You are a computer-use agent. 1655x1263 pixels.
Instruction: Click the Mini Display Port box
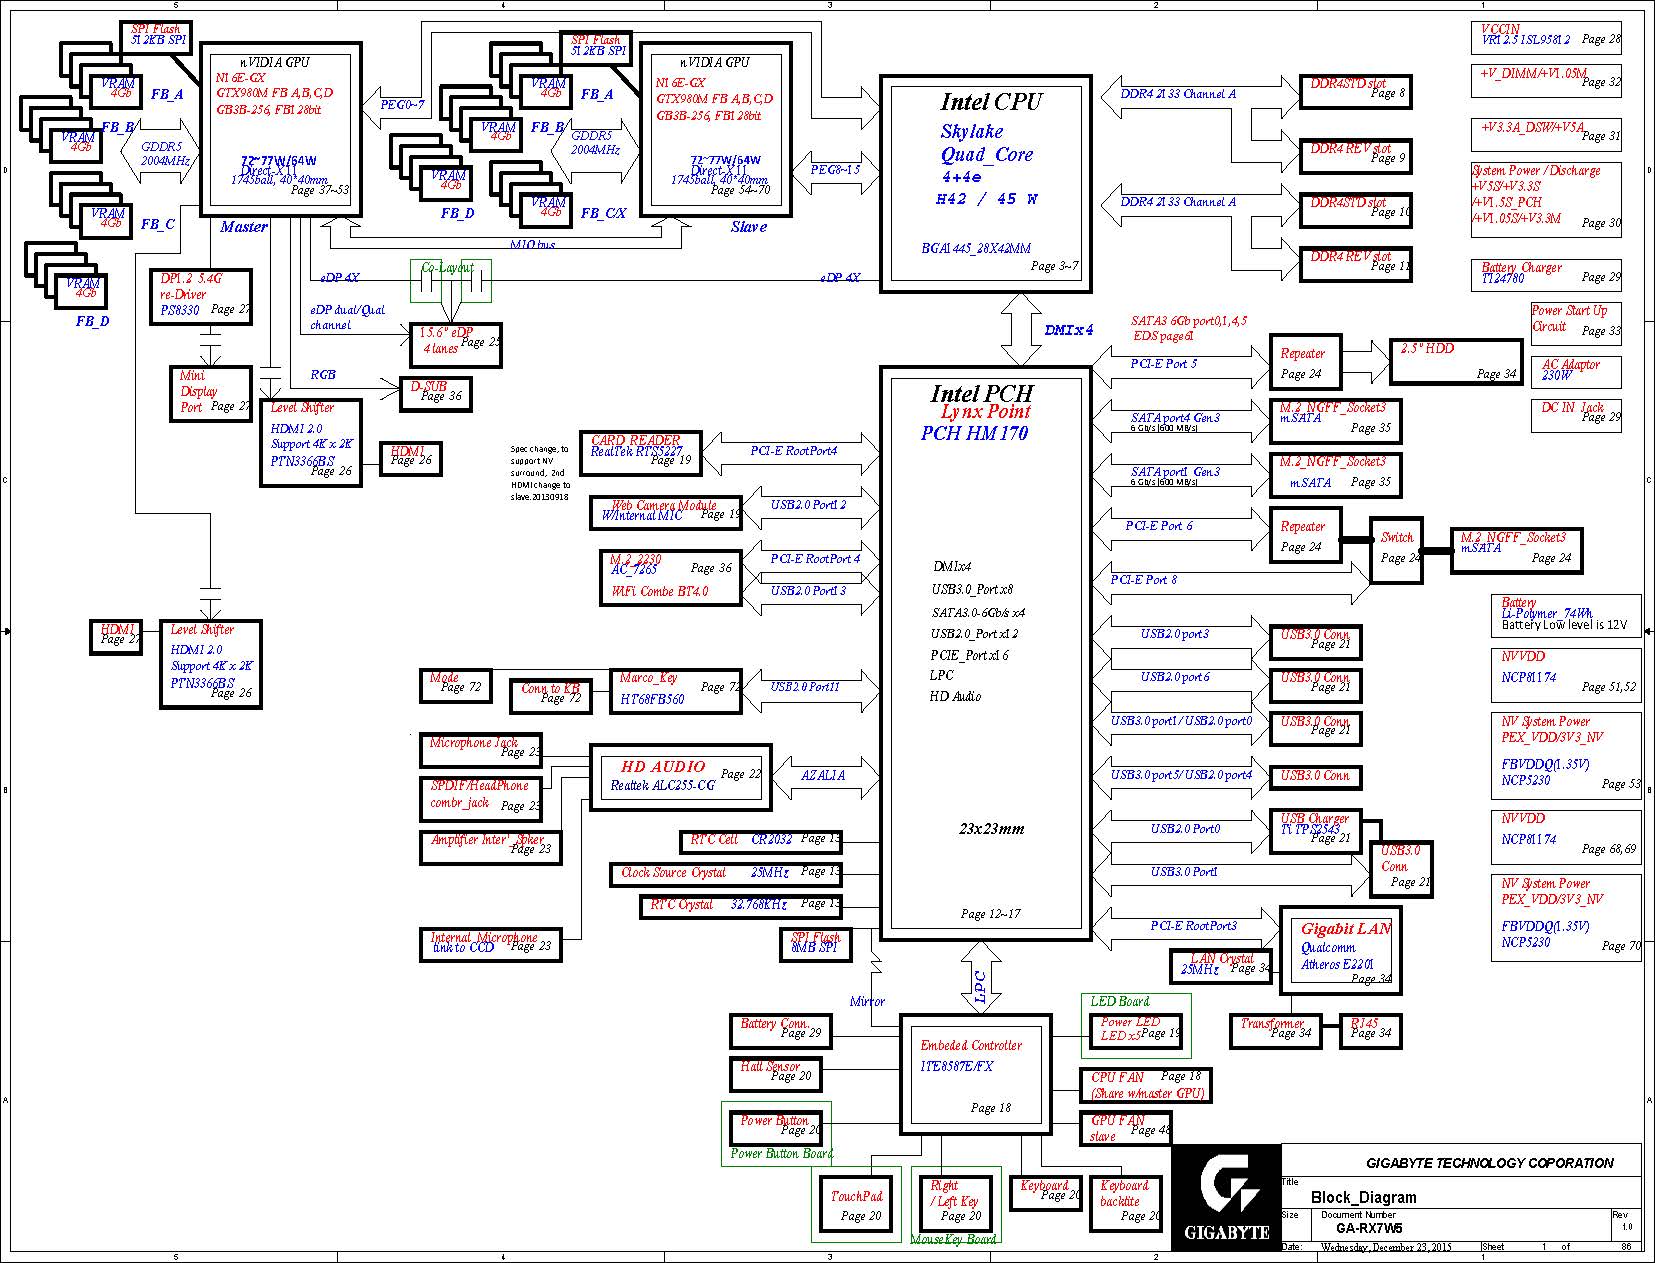[x=211, y=393]
